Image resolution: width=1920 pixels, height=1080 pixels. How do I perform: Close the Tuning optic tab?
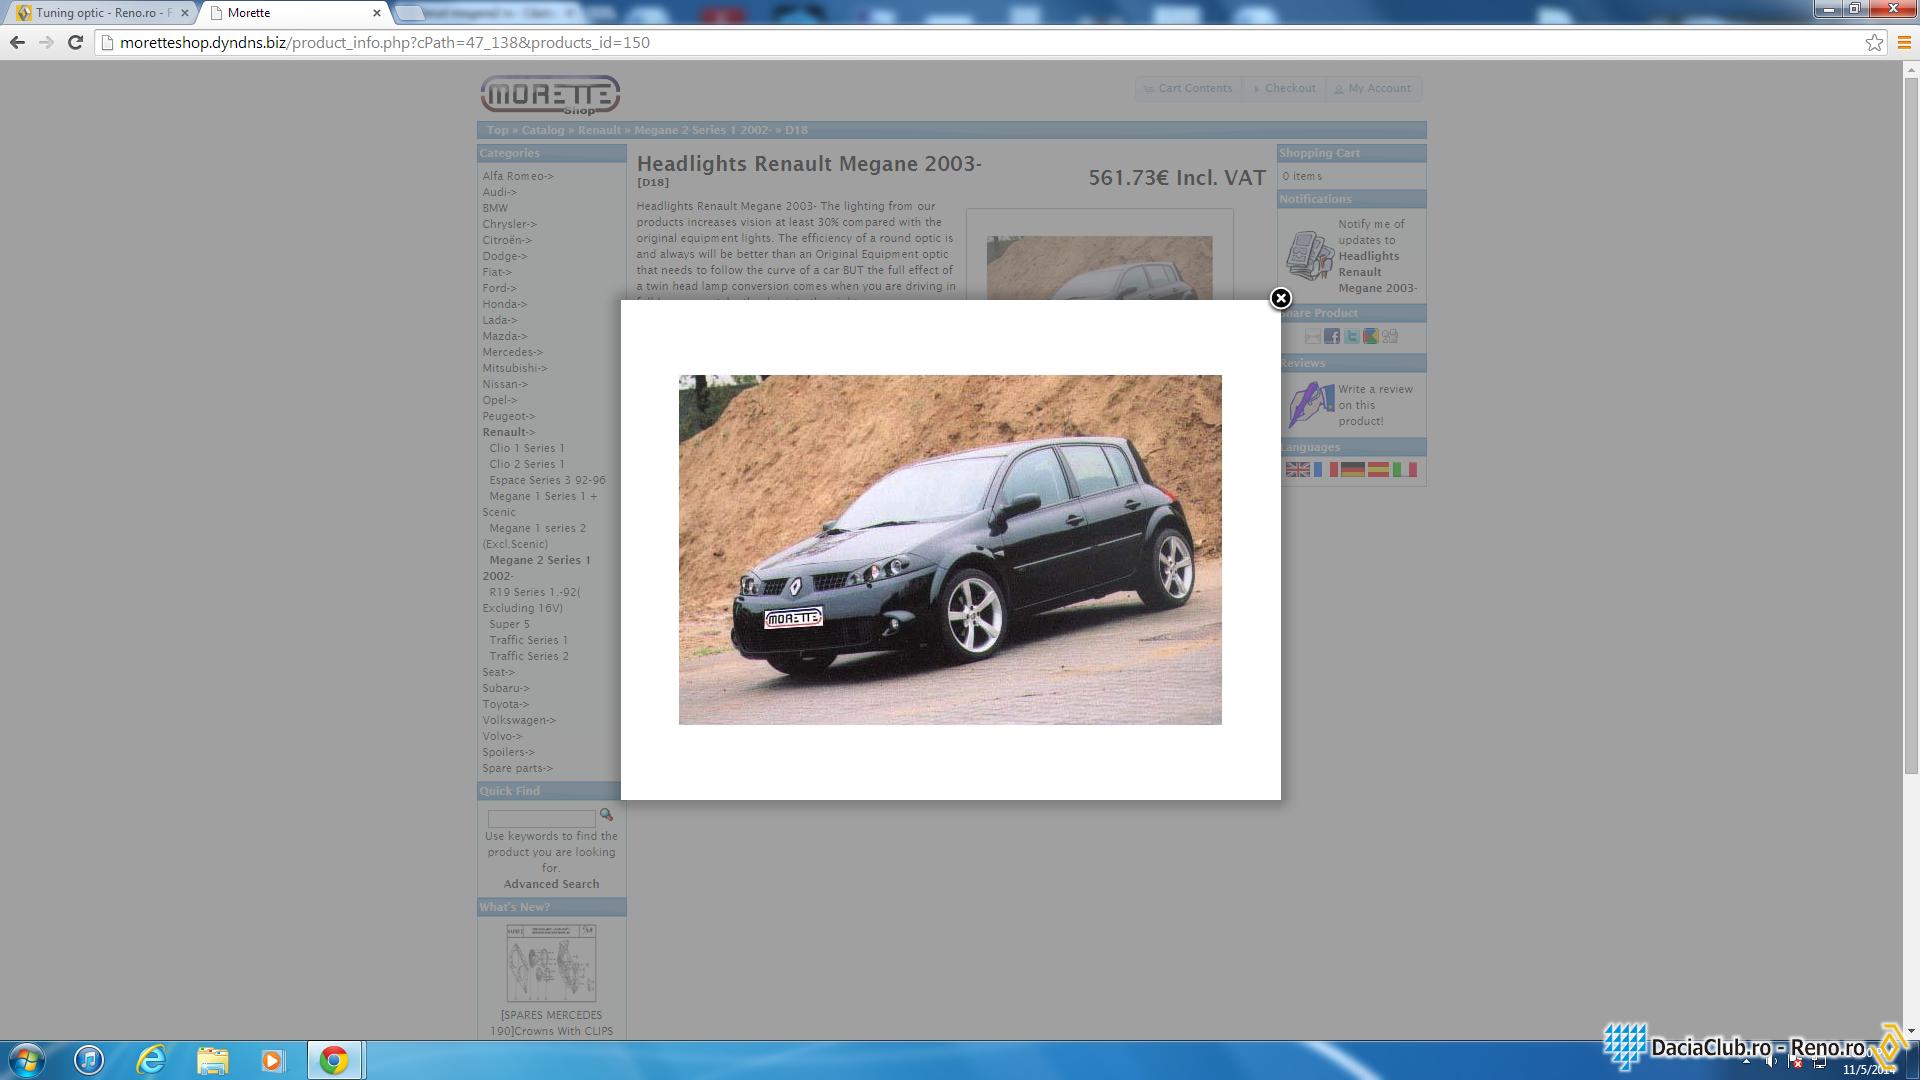pyautogui.click(x=184, y=13)
